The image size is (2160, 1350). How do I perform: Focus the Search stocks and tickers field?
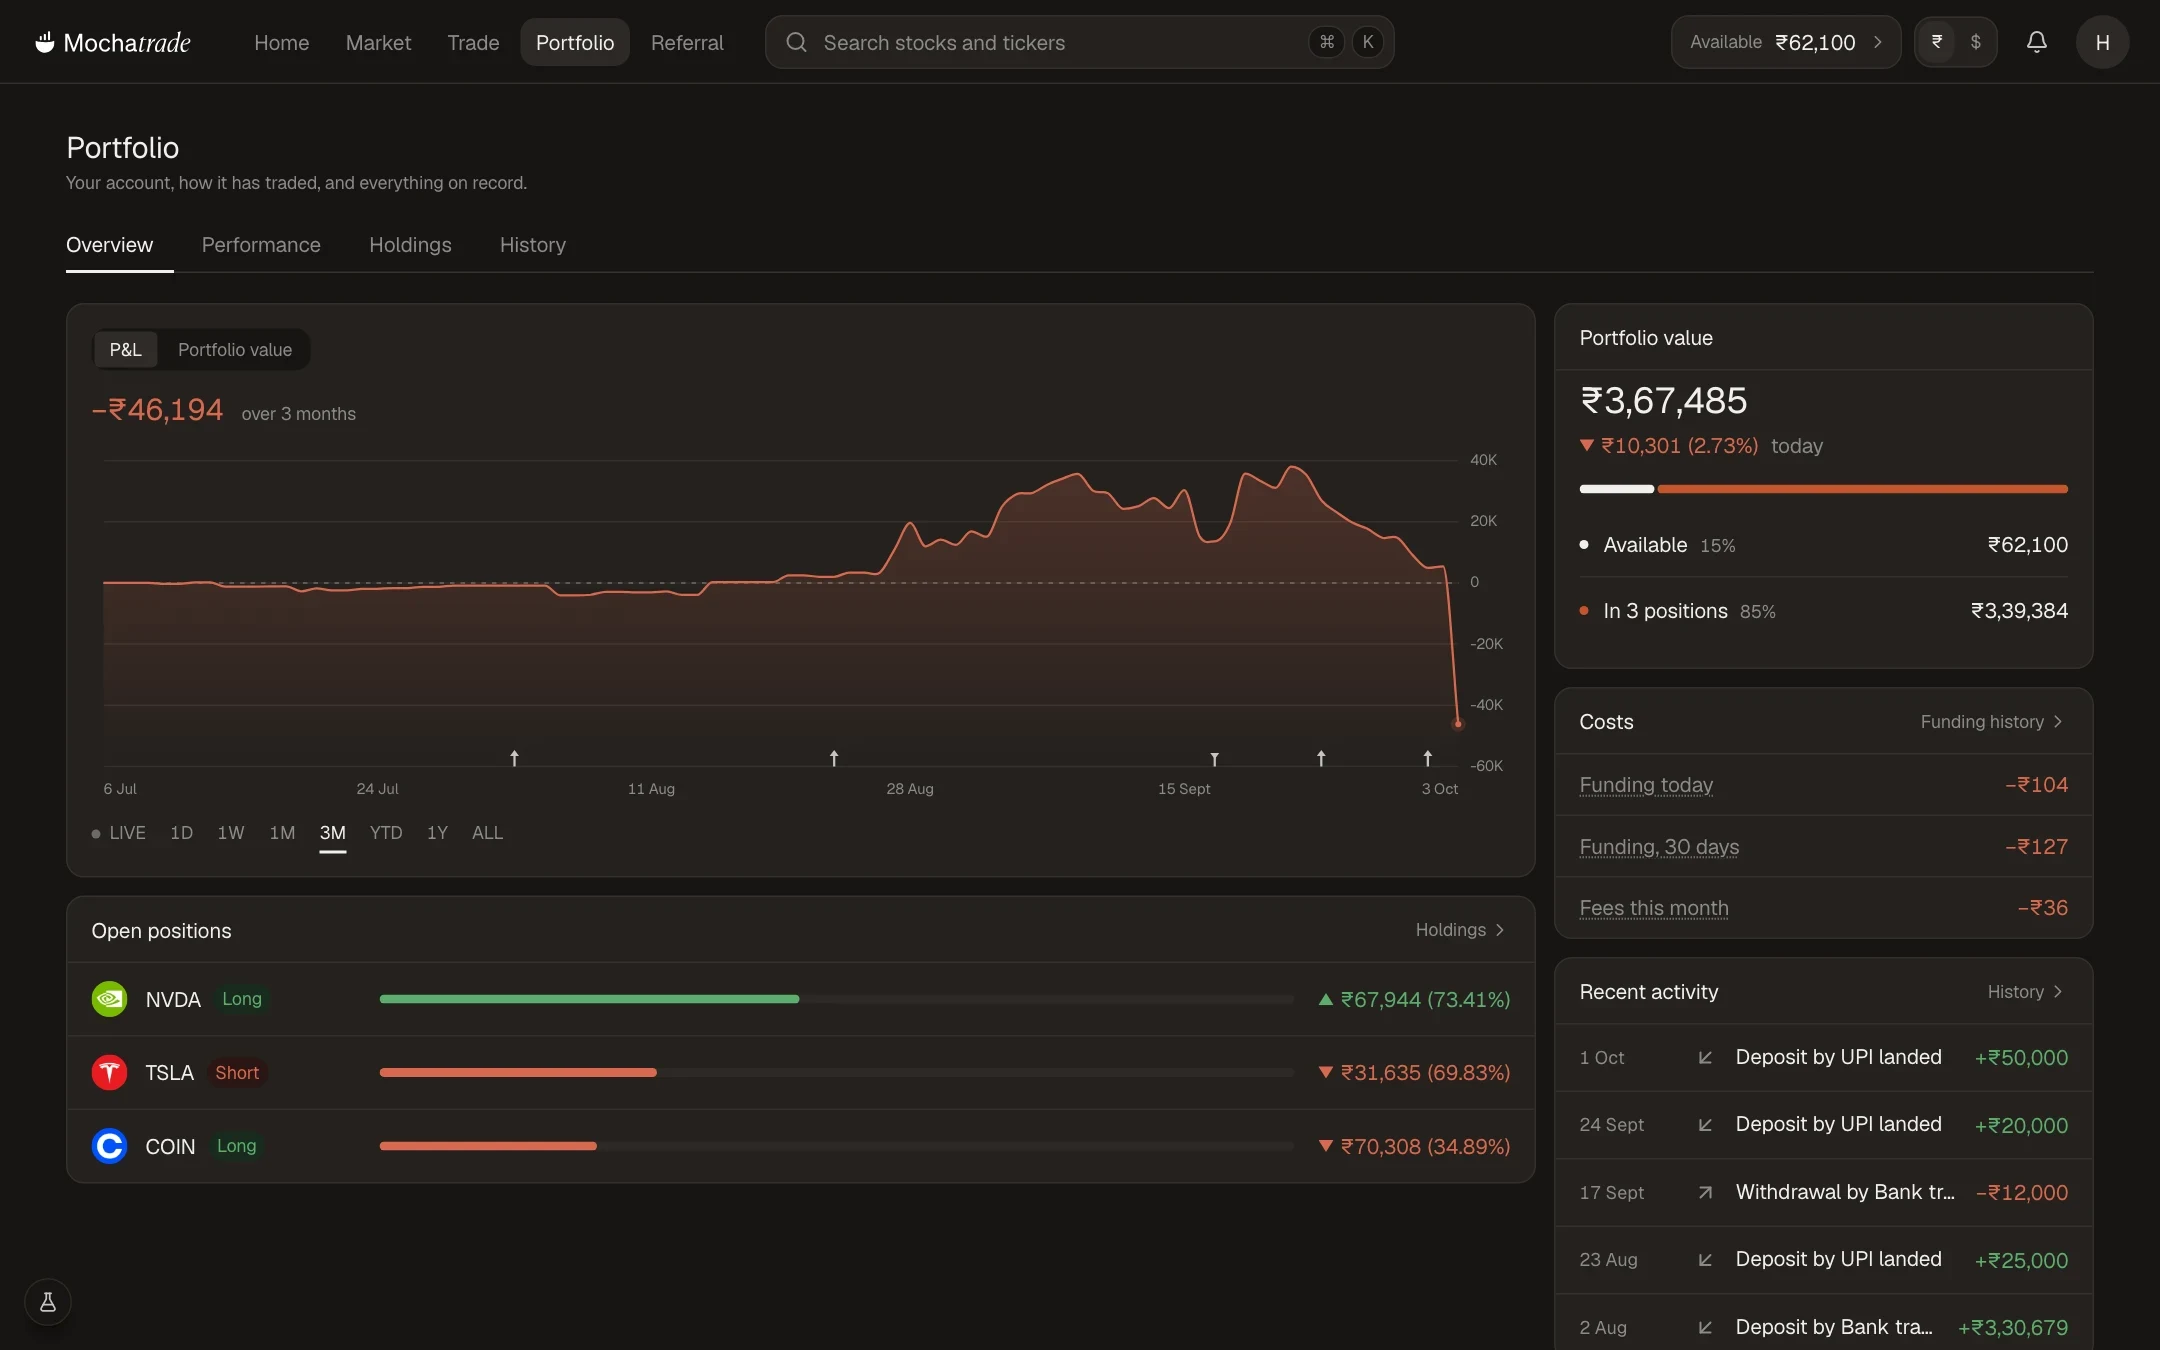[x=1079, y=42]
